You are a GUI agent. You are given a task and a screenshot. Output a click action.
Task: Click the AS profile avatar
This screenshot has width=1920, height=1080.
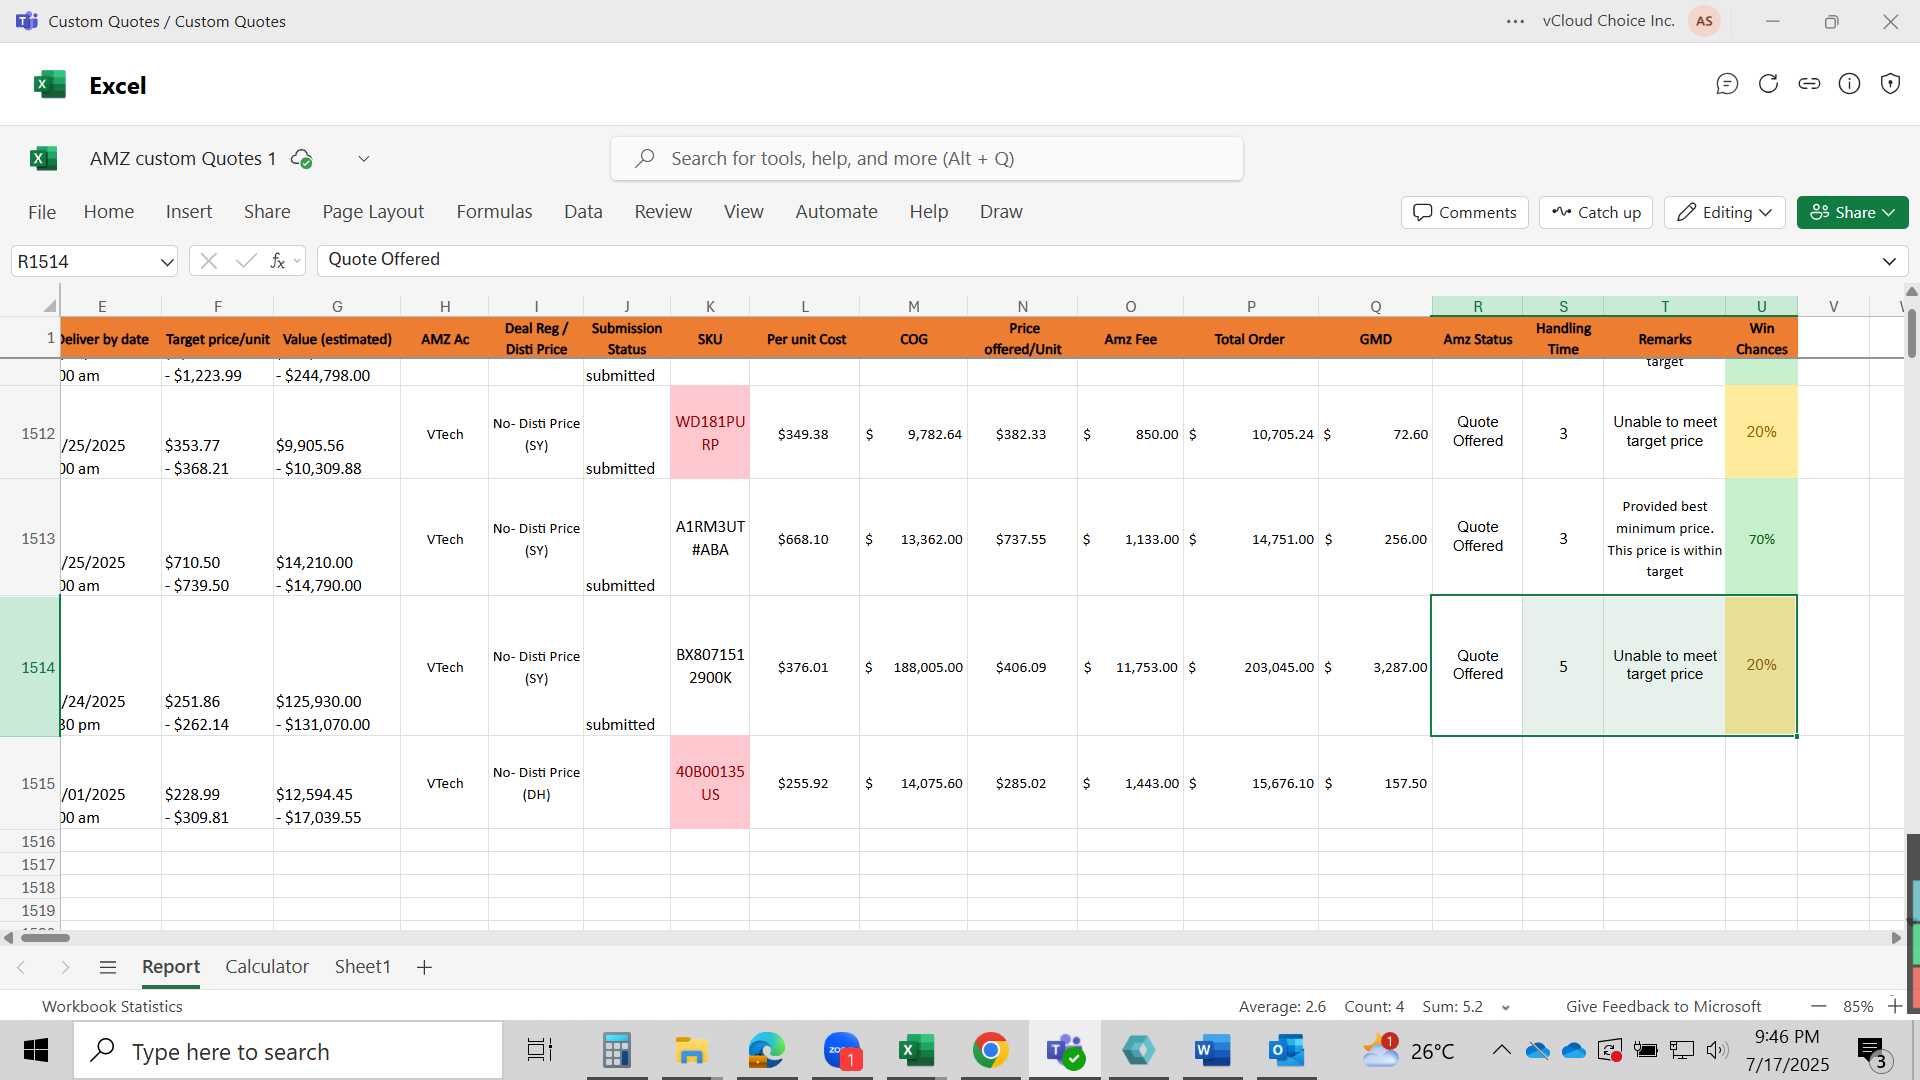click(1704, 21)
